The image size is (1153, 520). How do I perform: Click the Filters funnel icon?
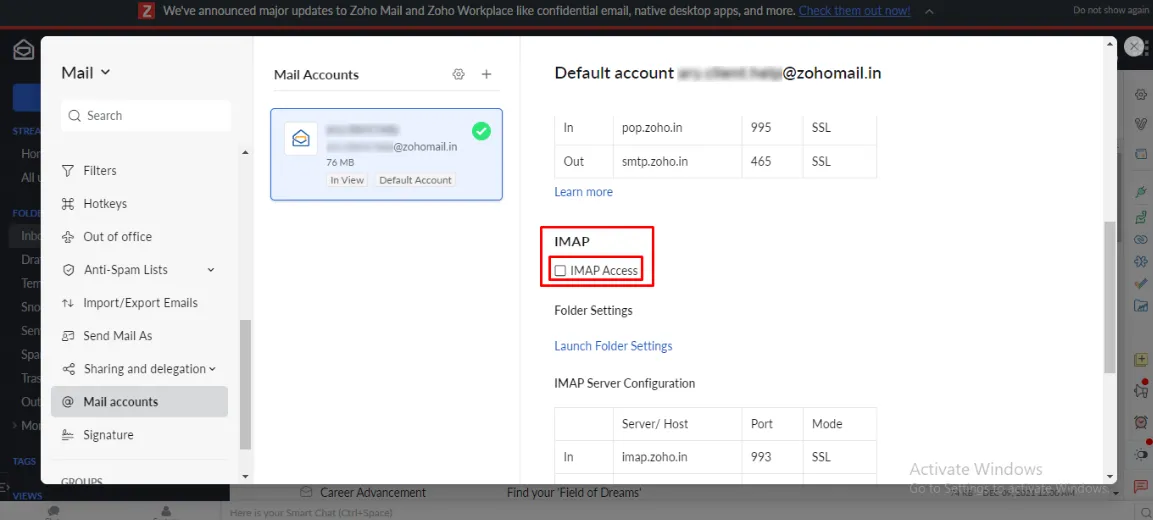[68, 171]
